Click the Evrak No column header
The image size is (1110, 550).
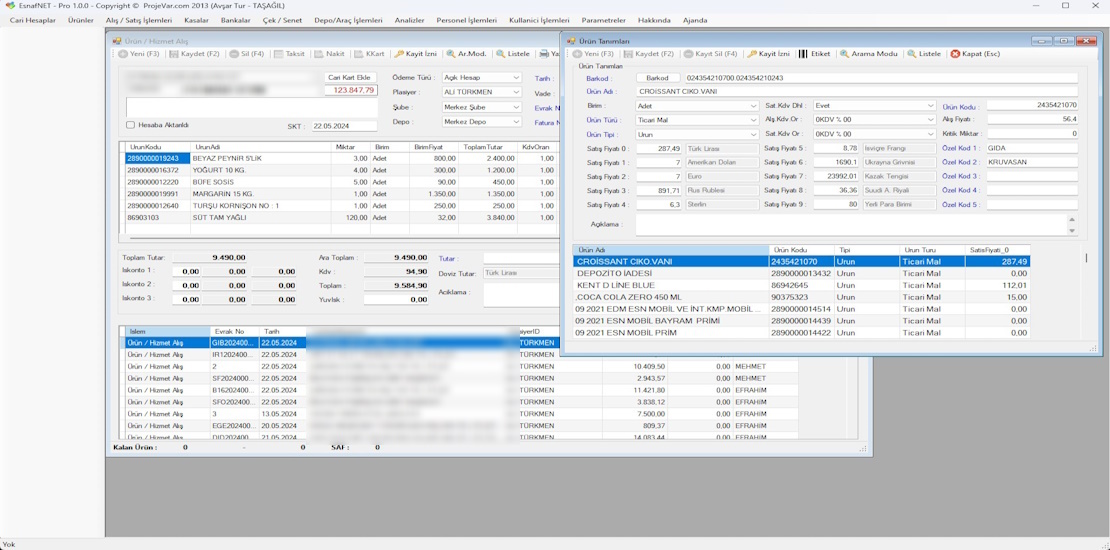[234, 331]
